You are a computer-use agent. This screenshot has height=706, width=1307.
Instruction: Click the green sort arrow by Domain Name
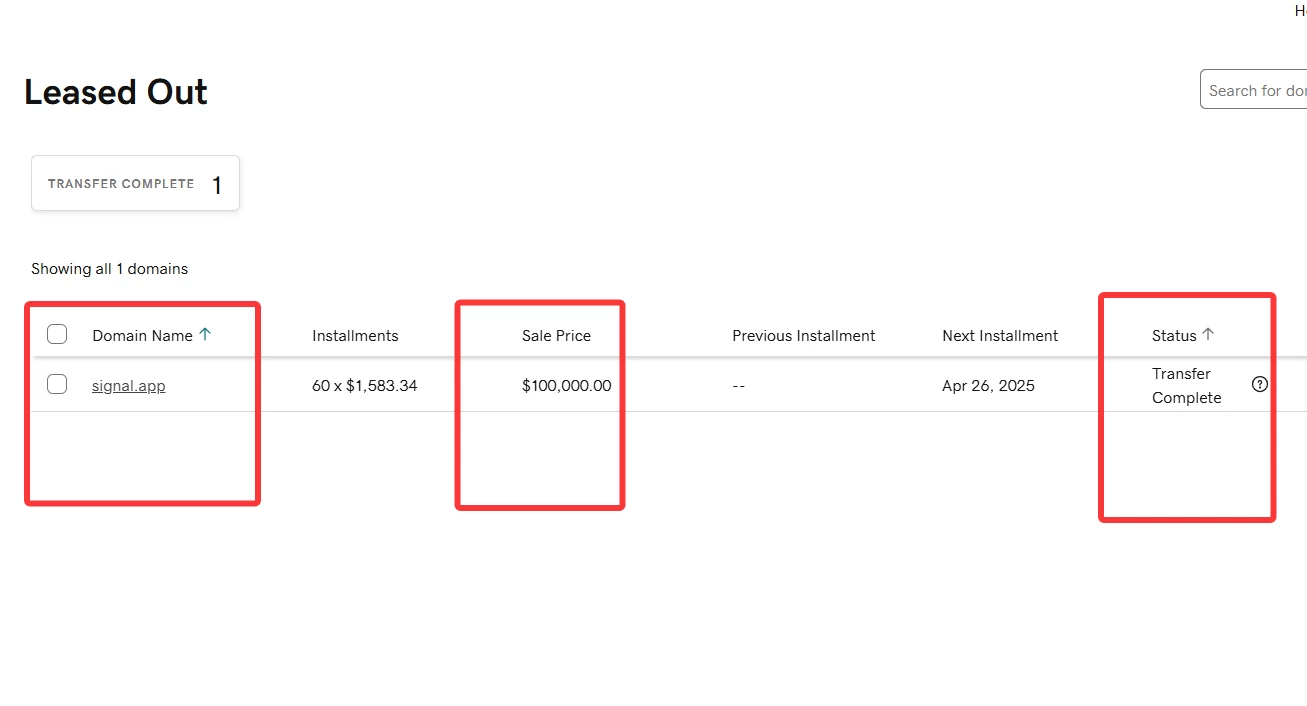click(205, 335)
